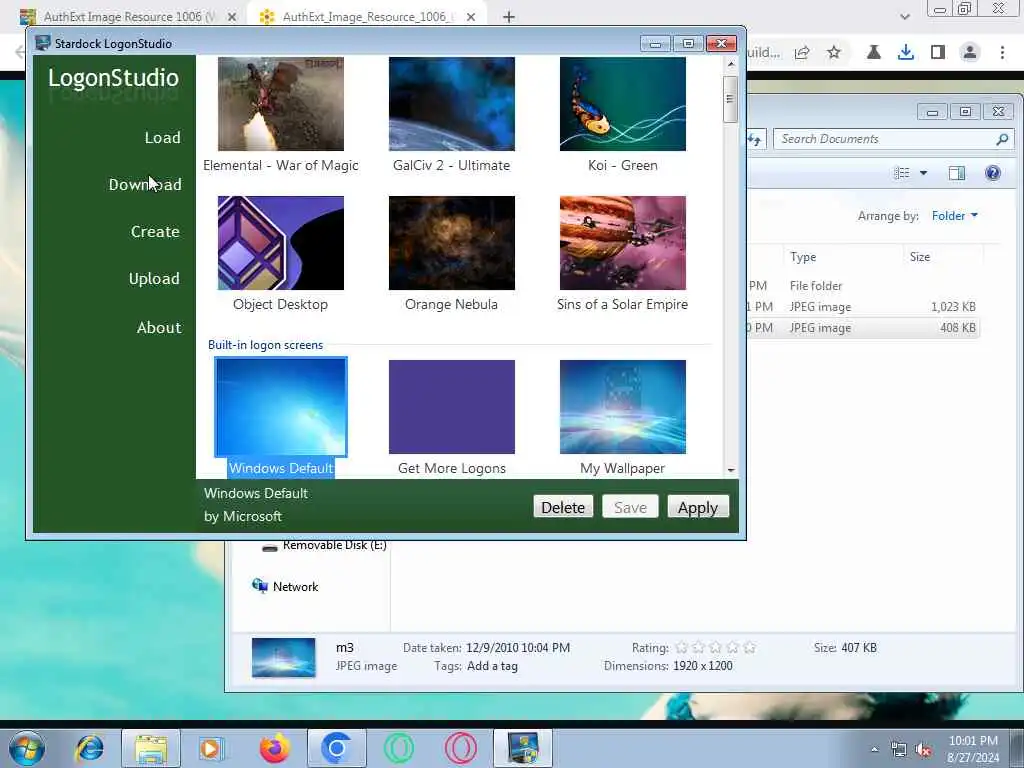Open the About section in LogonStudio
The width and height of the screenshot is (1024, 768).
pos(159,328)
